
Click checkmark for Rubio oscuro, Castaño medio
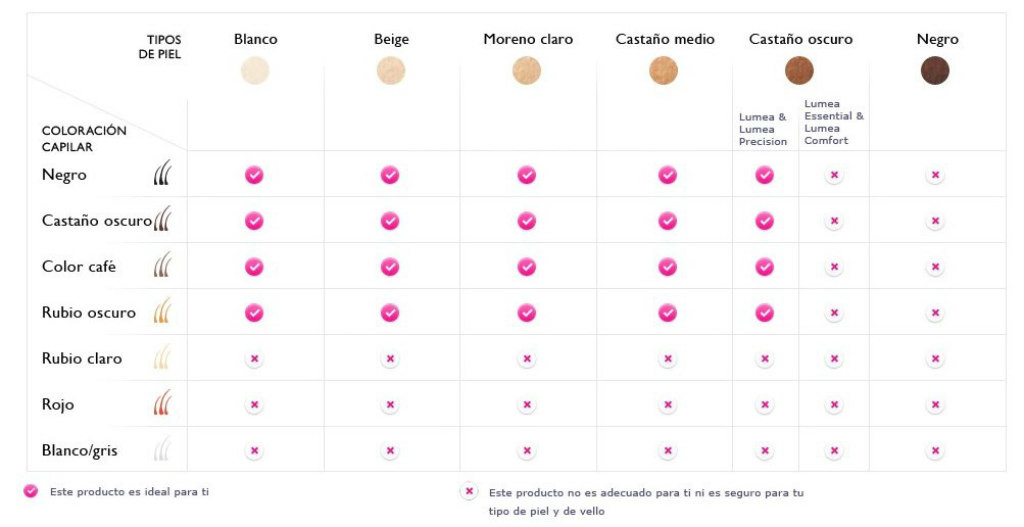pyautogui.click(x=667, y=313)
